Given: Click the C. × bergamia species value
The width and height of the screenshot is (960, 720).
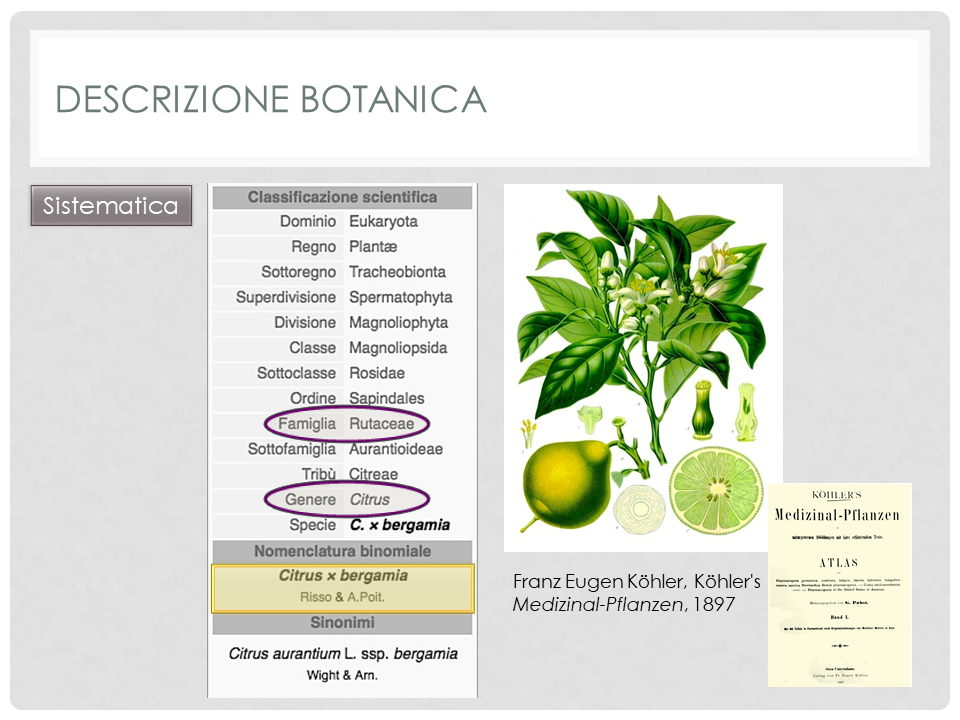Looking at the screenshot, I should pos(400,525).
